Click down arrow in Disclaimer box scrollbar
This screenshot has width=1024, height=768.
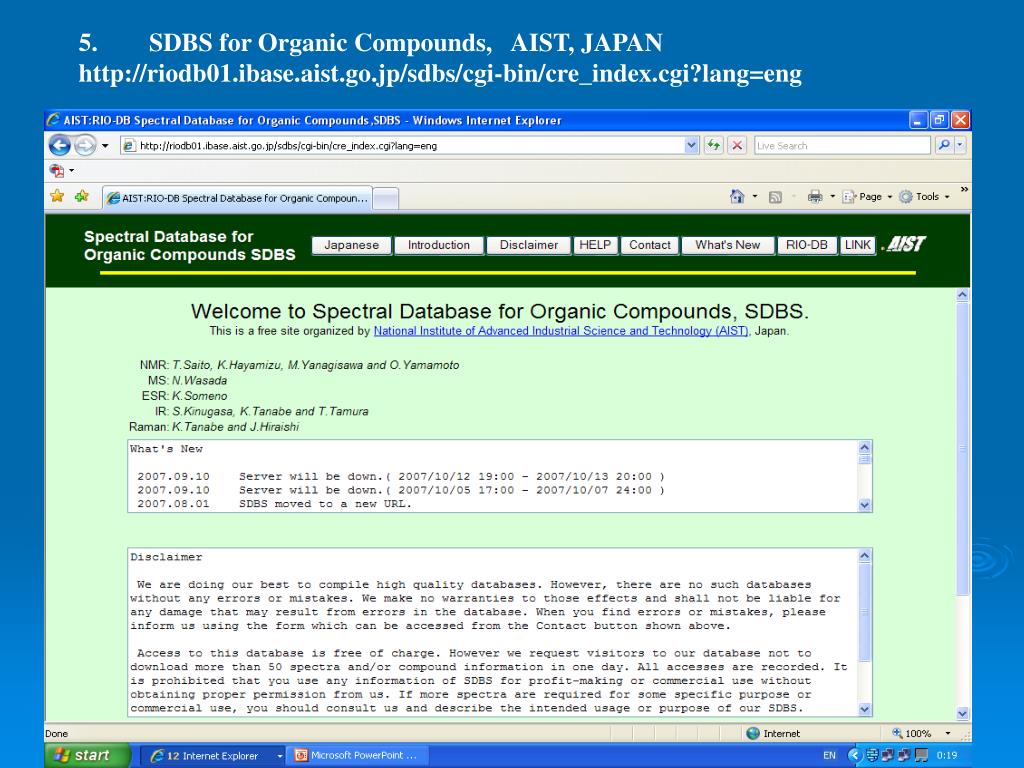click(x=865, y=709)
